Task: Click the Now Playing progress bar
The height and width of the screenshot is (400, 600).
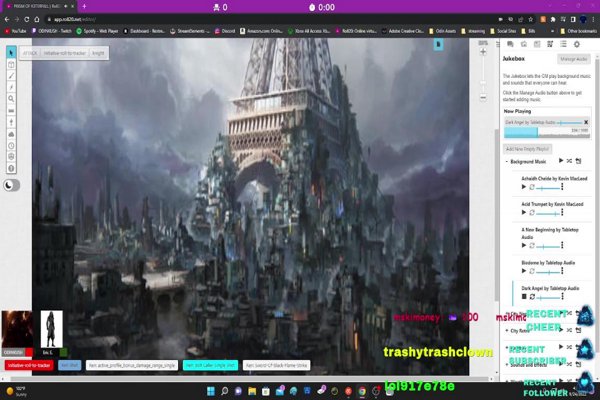Action: coord(547,133)
